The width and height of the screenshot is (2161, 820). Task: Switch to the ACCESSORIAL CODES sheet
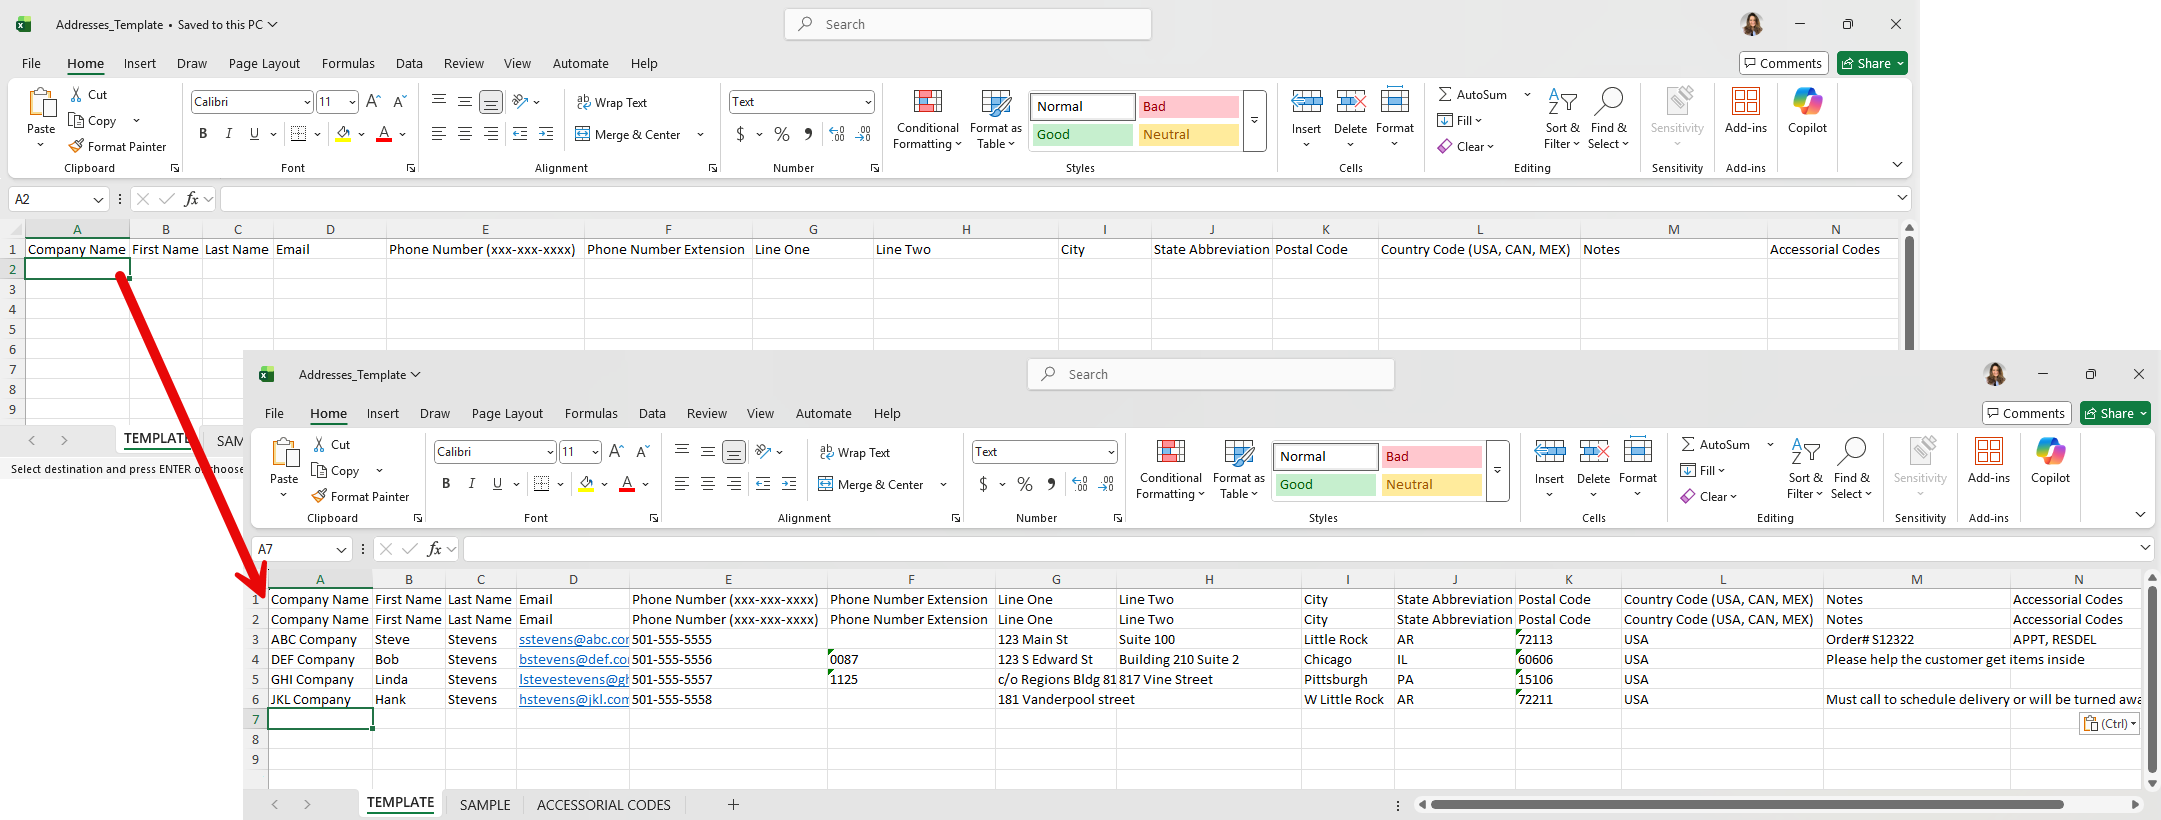[x=604, y=804]
